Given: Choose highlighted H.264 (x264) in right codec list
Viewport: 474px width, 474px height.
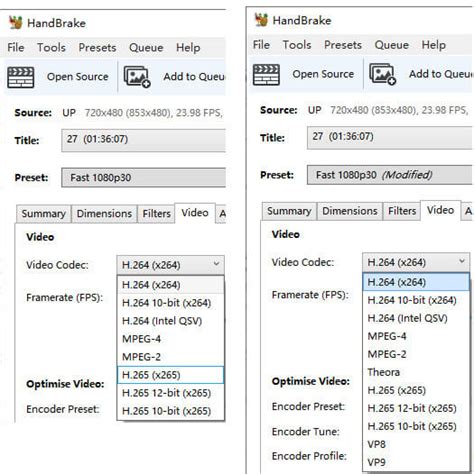Looking at the screenshot, I should tap(416, 282).
